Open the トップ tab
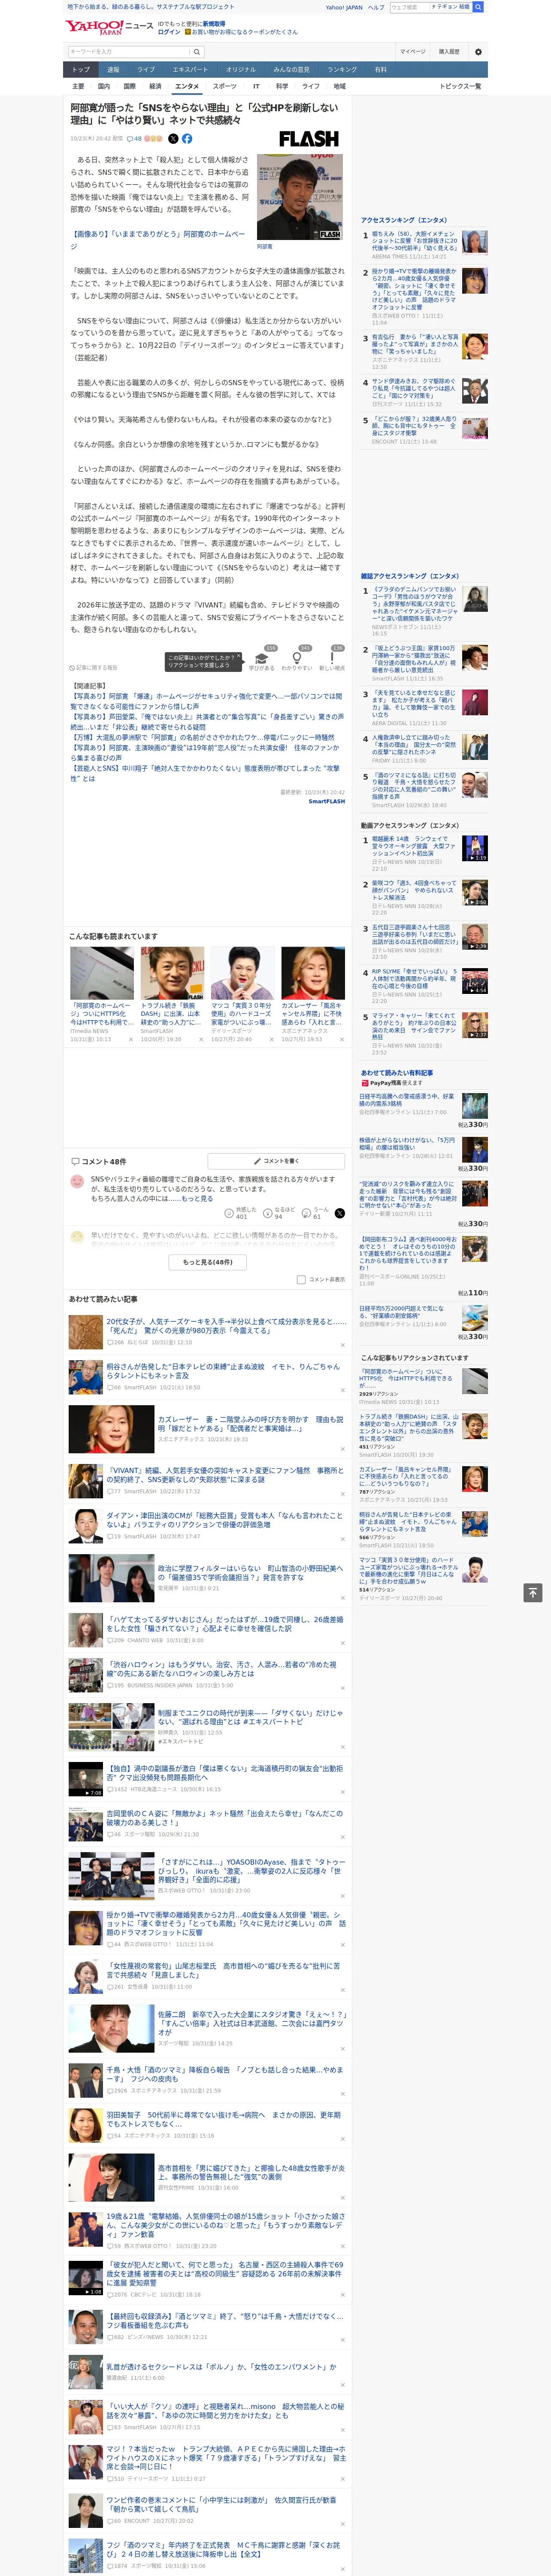The height and width of the screenshot is (2576, 551). (x=81, y=70)
